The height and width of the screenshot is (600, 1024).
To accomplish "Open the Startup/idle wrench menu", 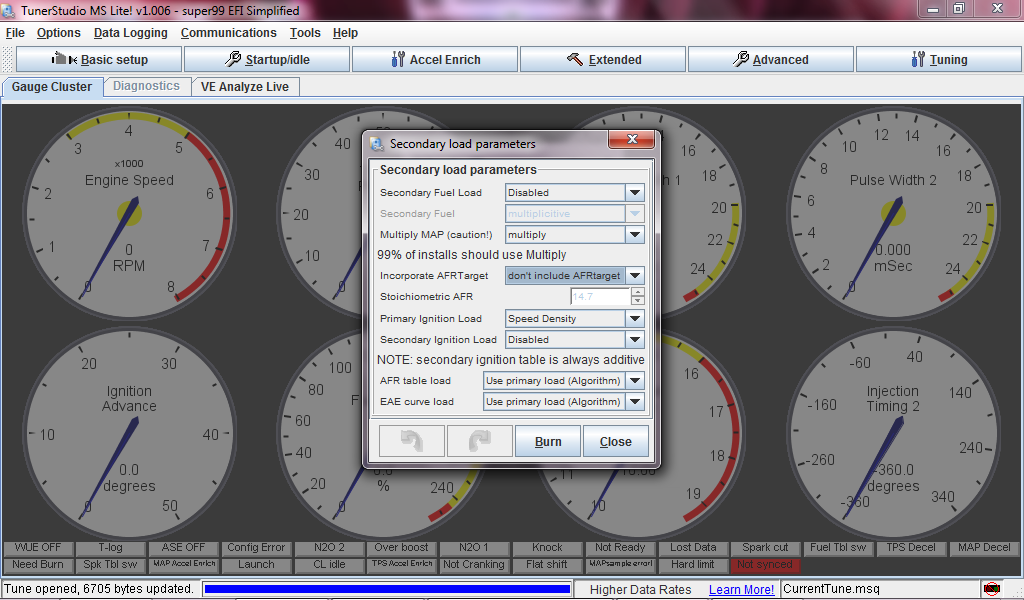I will [x=267, y=59].
